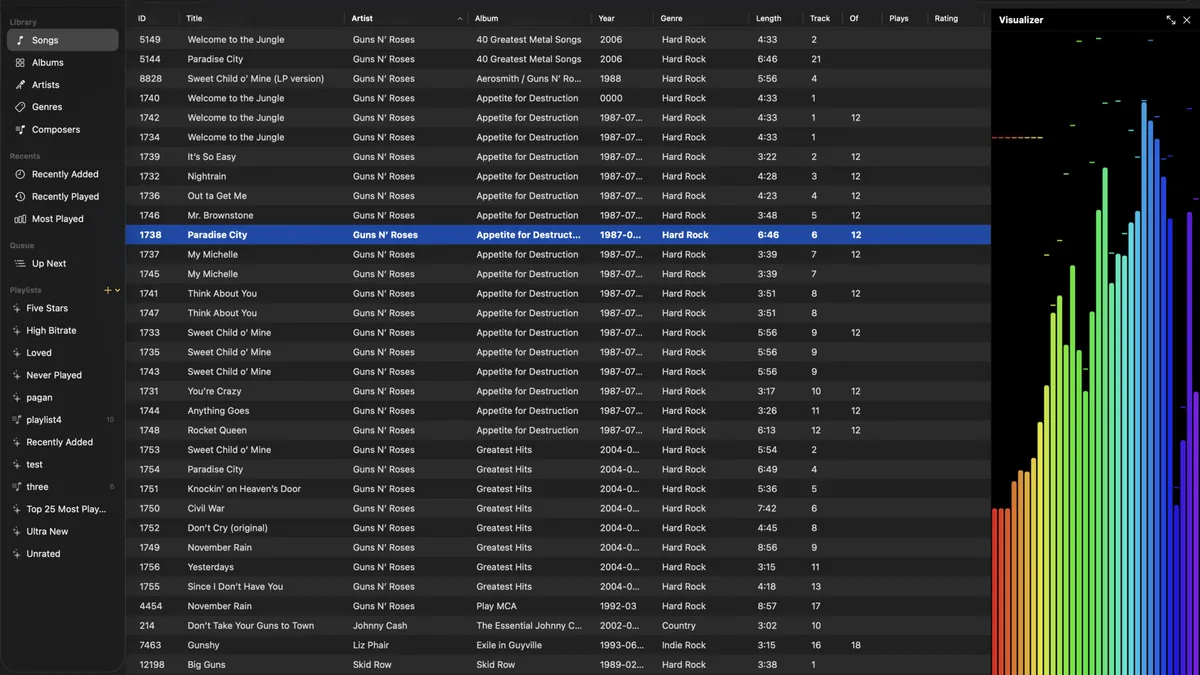Add a new playlist with the plus icon
The height and width of the screenshot is (675, 1200).
108,290
